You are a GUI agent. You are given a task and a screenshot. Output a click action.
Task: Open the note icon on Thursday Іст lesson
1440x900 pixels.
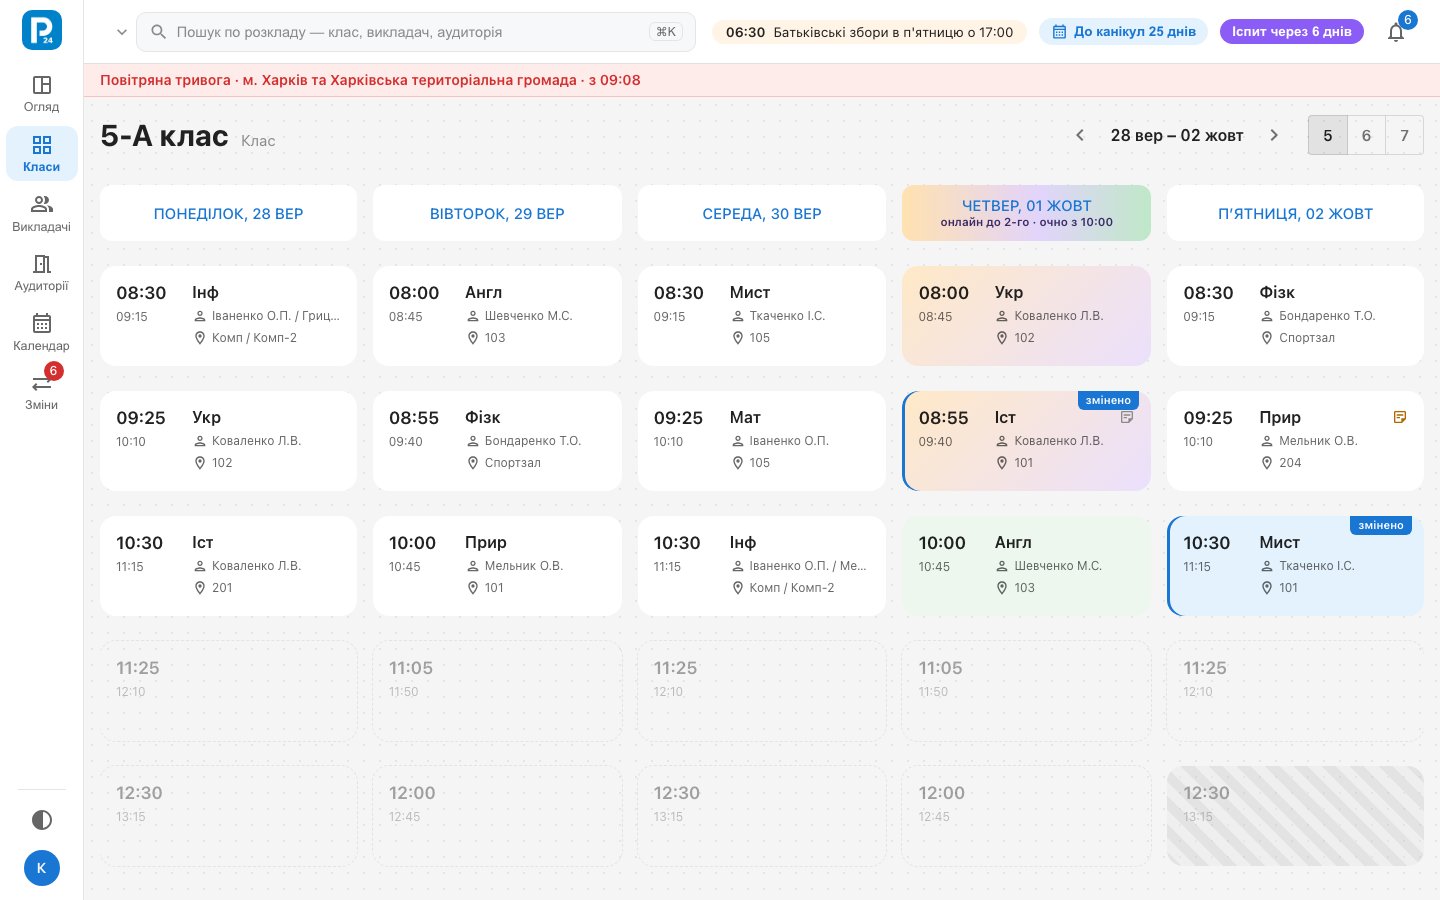pos(1127,418)
